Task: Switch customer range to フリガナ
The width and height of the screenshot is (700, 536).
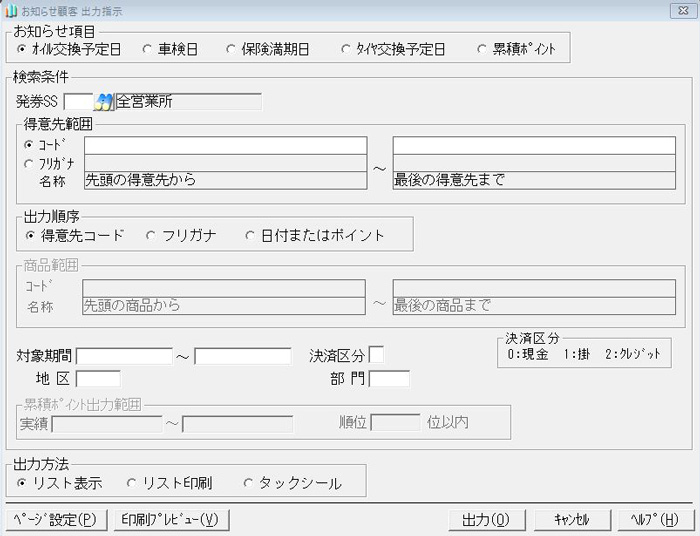Action: 28,163
